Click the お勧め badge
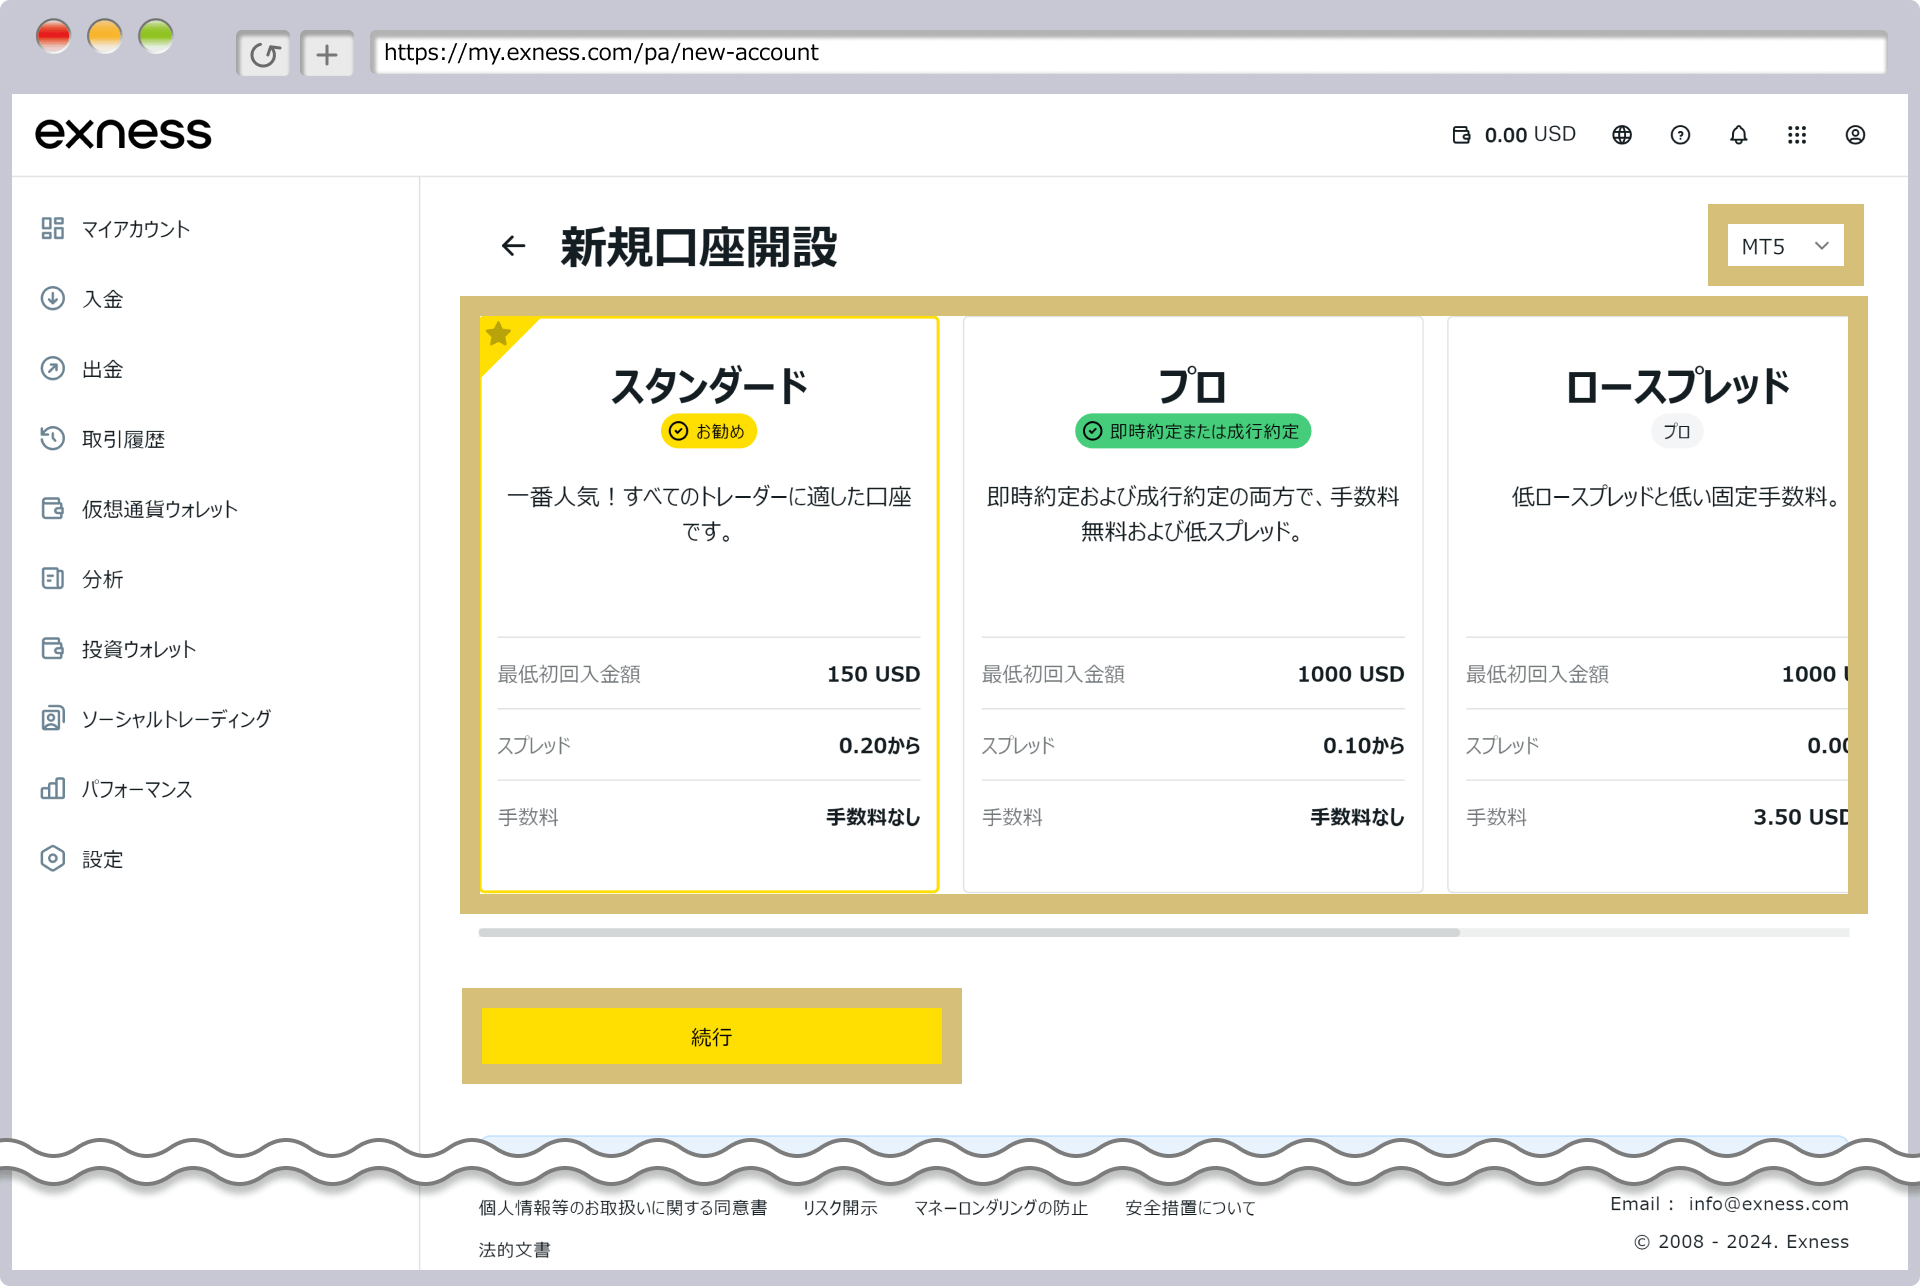Image resolution: width=1920 pixels, height=1286 pixels. (708, 431)
